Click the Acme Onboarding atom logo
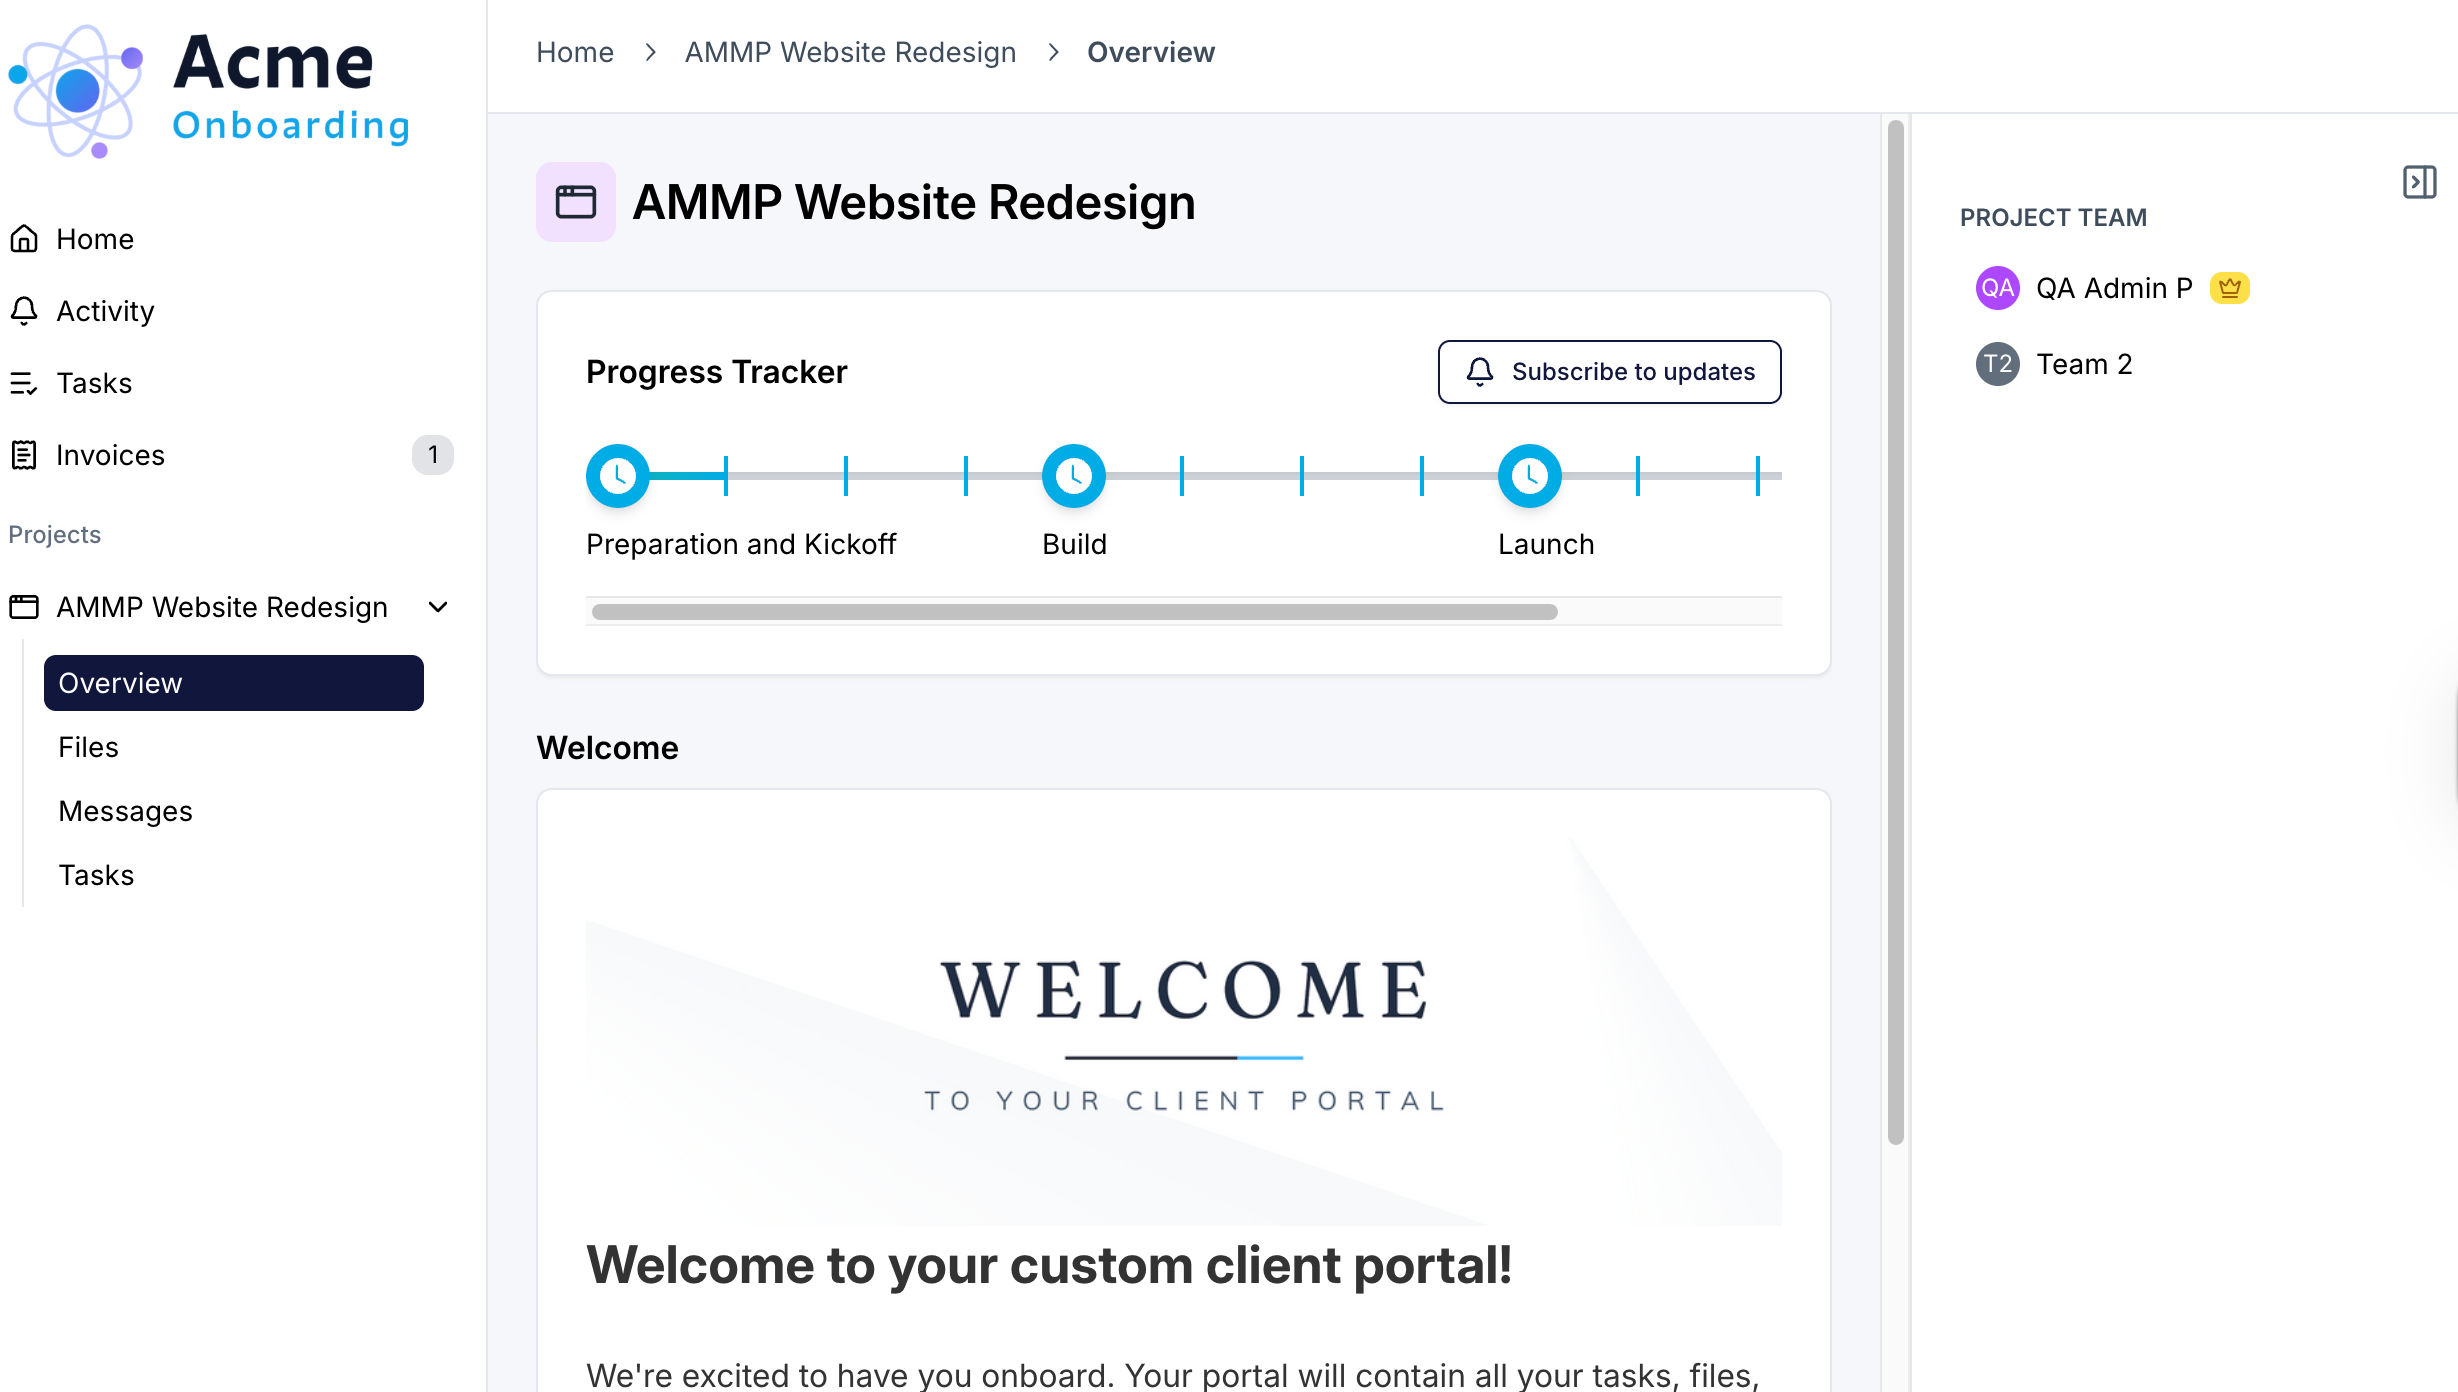The height and width of the screenshot is (1392, 2458). click(76, 90)
